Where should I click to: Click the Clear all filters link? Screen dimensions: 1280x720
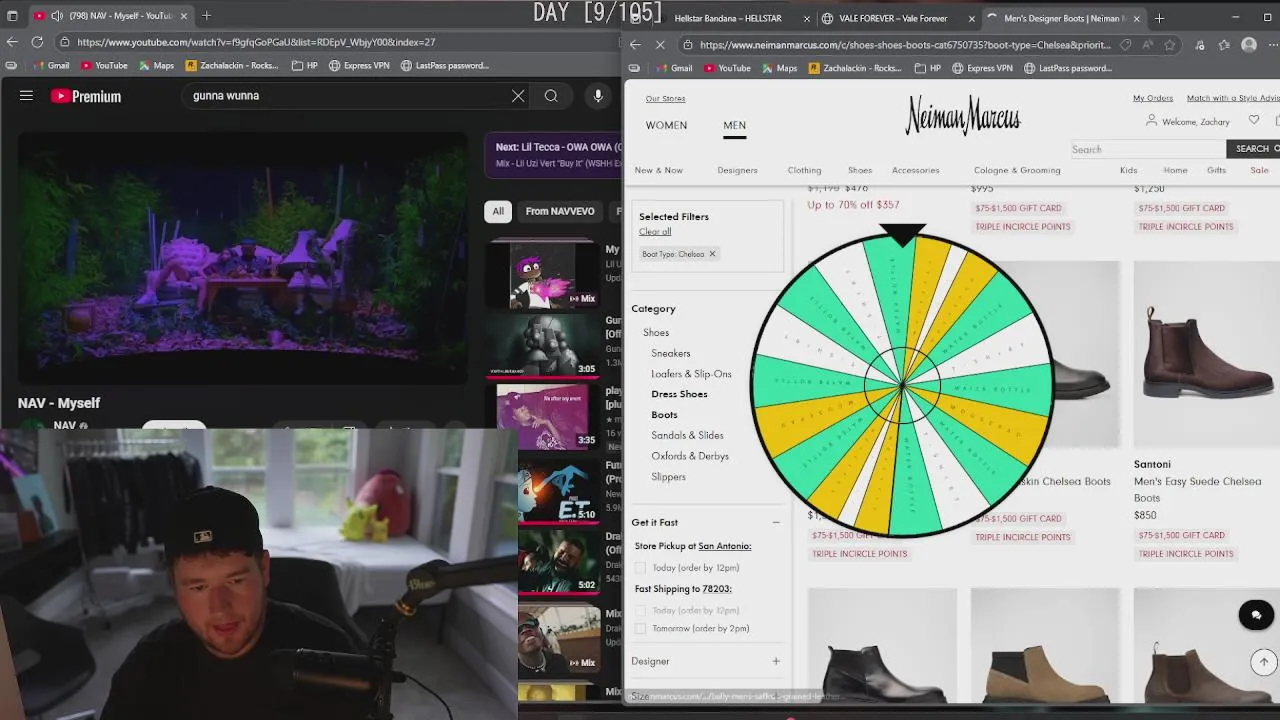655,232
